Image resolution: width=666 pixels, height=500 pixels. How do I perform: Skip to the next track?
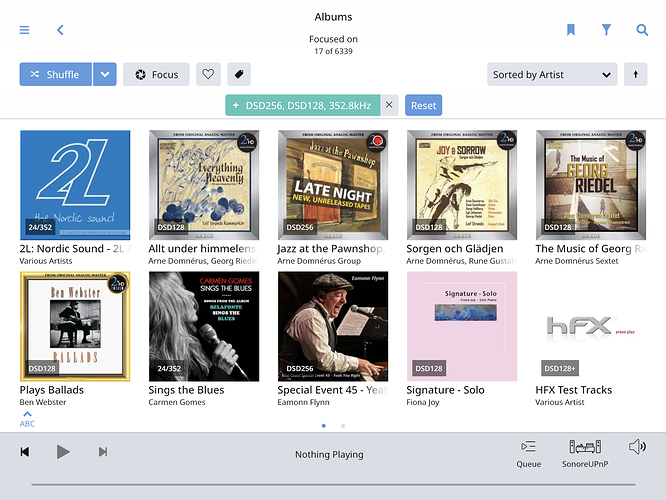[103, 452]
